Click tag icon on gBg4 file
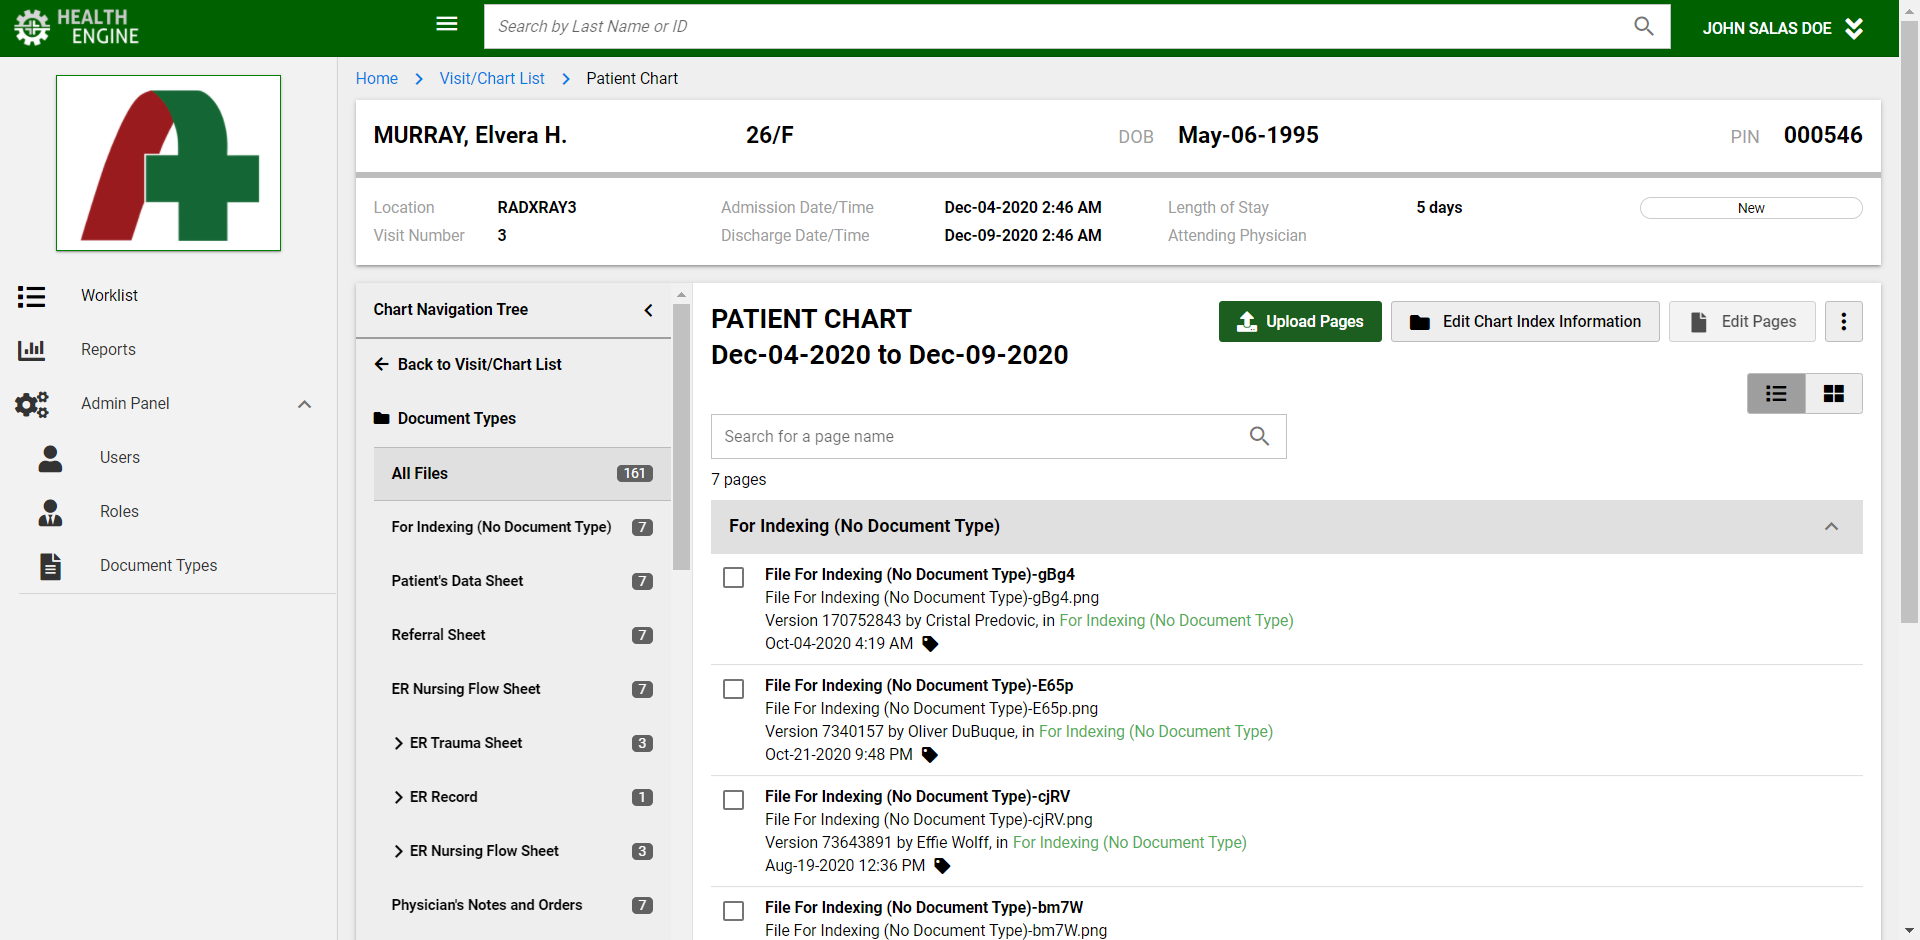 coord(930,644)
